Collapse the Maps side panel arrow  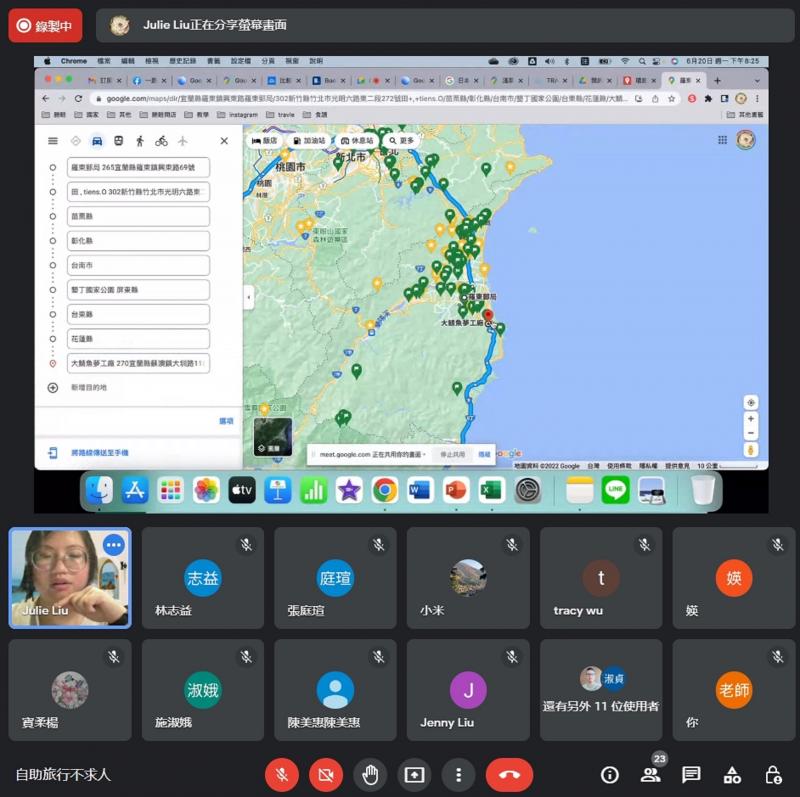[248, 297]
